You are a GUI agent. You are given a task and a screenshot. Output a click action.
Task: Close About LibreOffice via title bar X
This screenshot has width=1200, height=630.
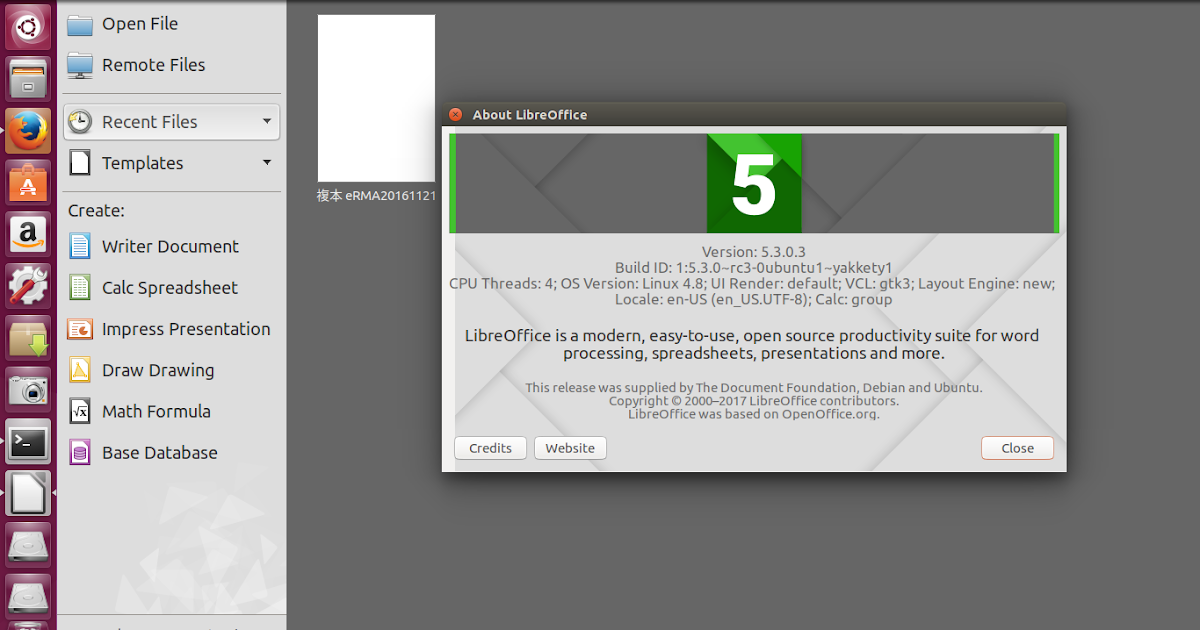coord(456,114)
